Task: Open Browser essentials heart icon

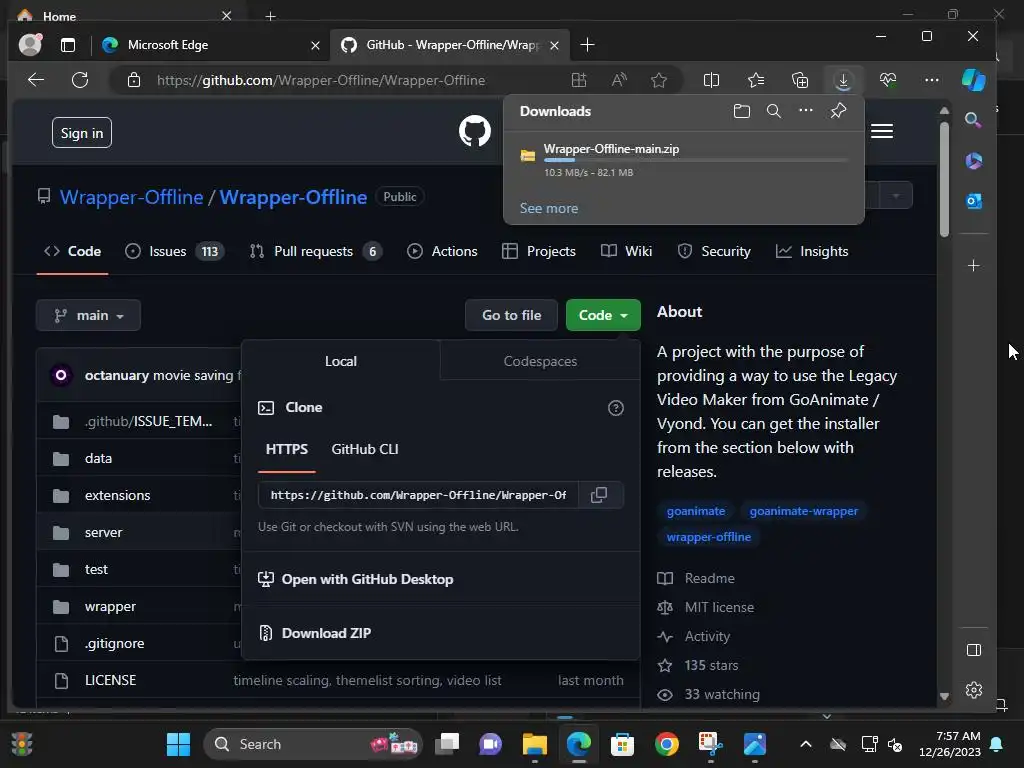Action: pos(888,80)
